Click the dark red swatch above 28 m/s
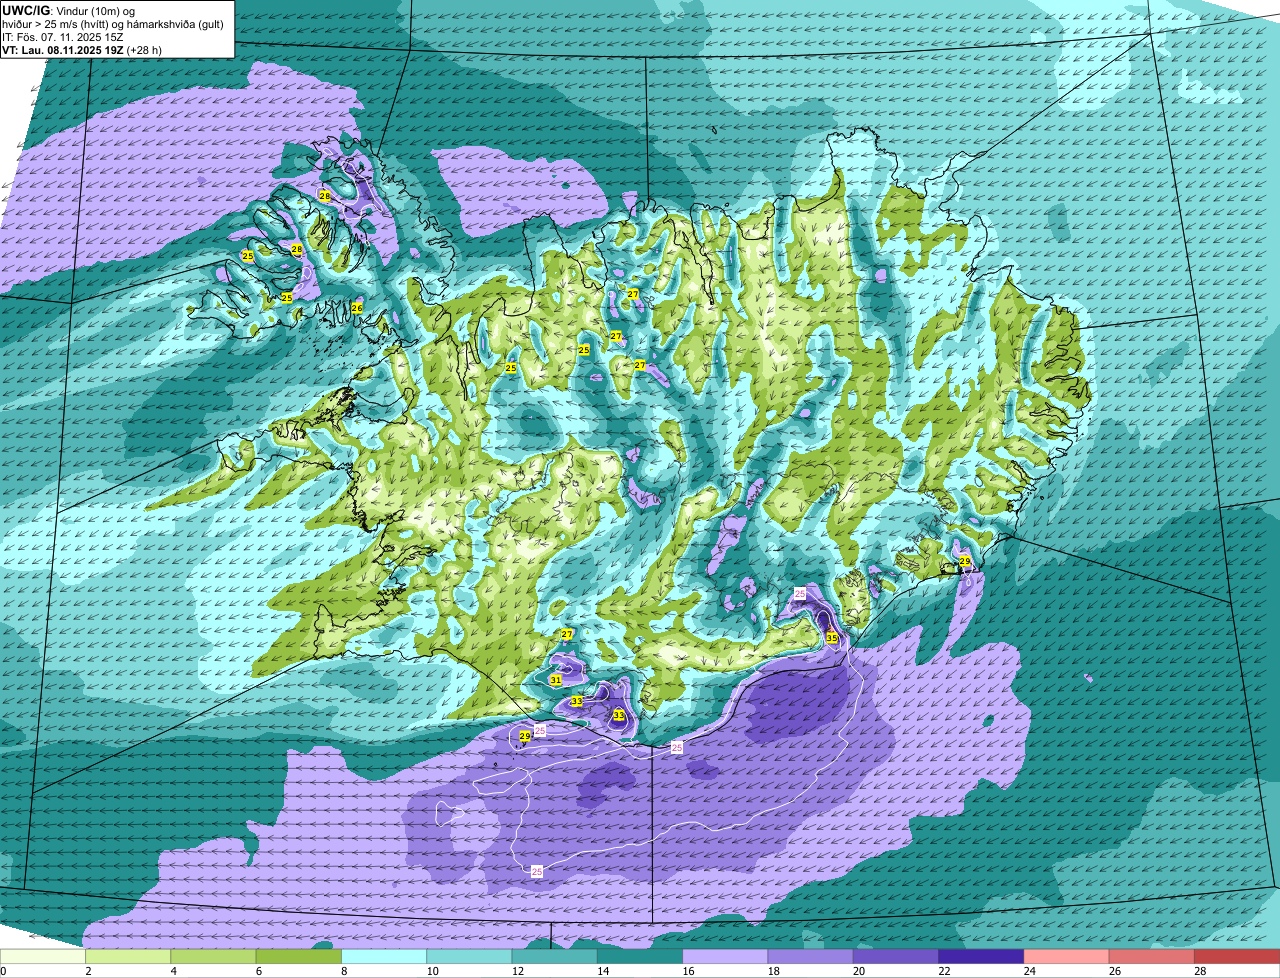1280x978 pixels. (1237, 957)
